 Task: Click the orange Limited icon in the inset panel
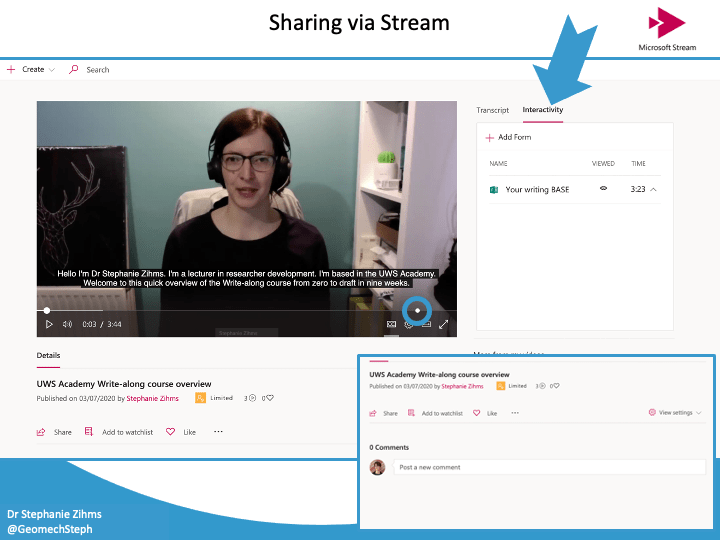pyautogui.click(x=501, y=386)
